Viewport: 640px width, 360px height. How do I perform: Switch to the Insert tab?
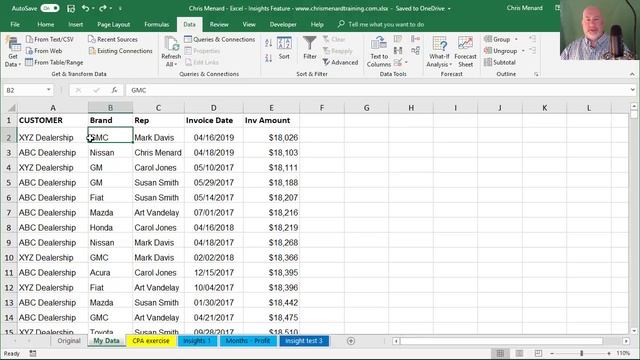click(76, 24)
